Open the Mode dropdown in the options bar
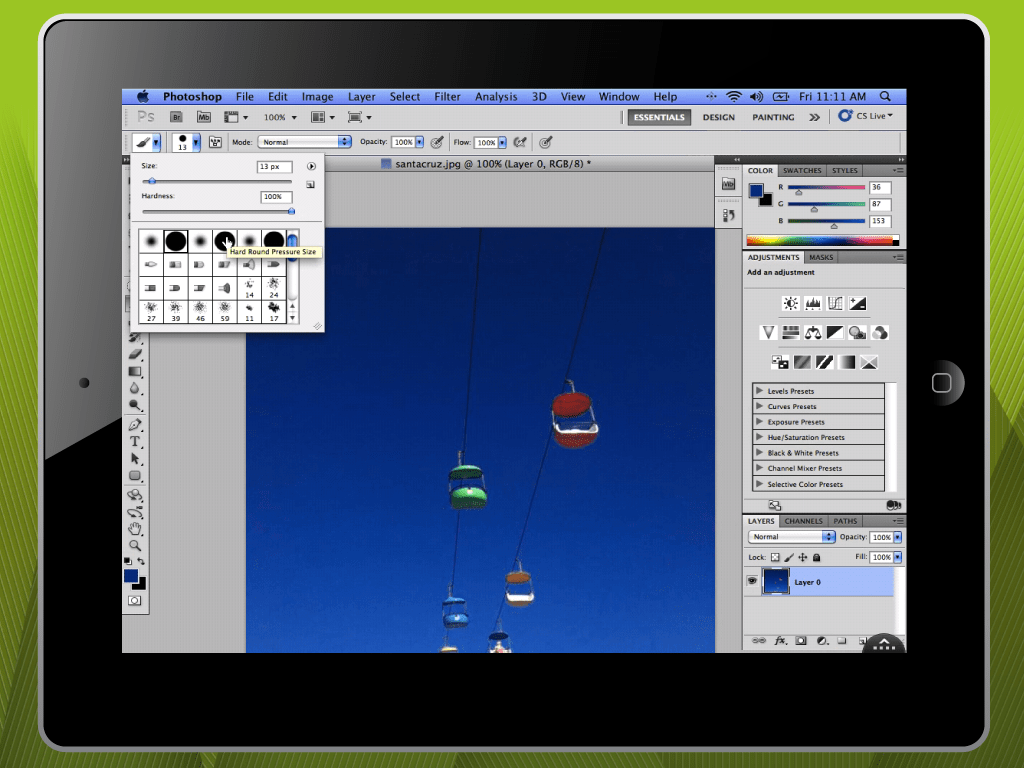Viewport: 1024px width, 768px height. tap(304, 141)
